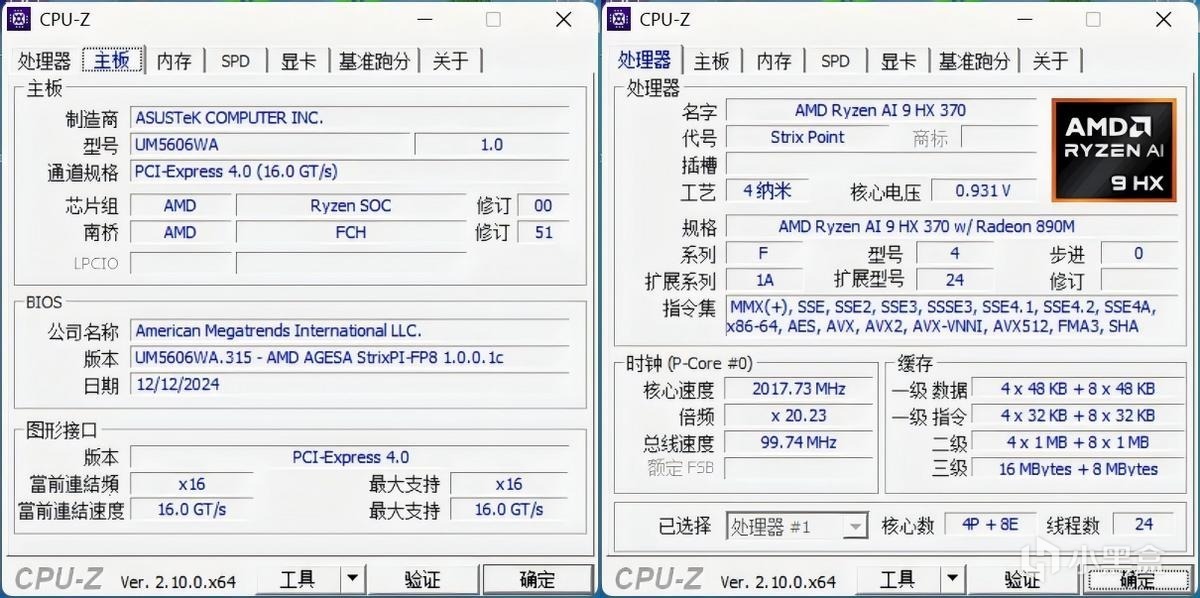Click southbridge revision value 51
1200x598 pixels.
(544, 233)
